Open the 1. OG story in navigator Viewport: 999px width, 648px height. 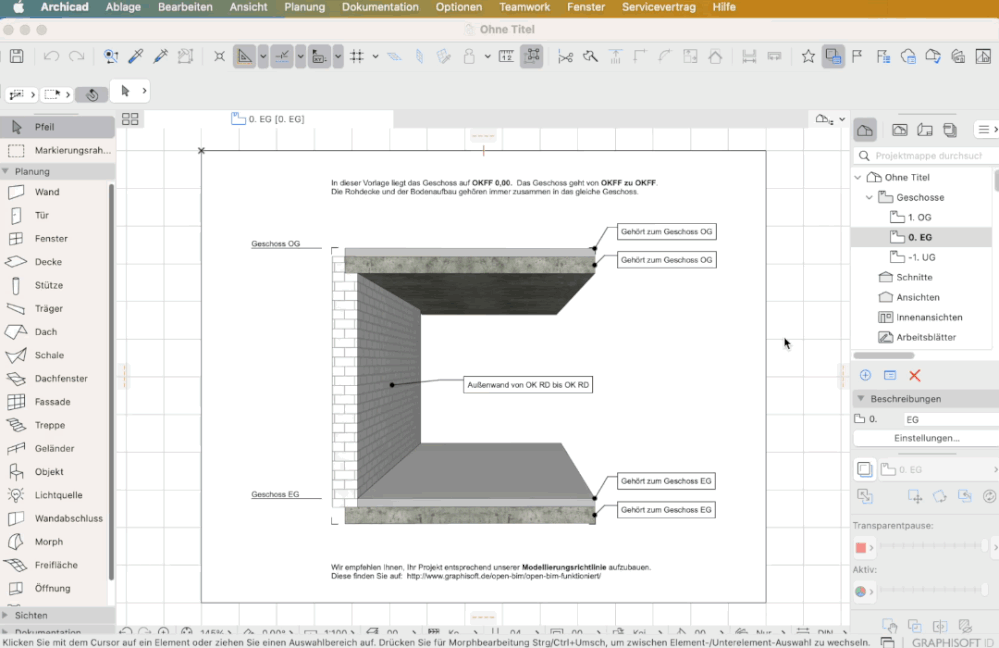point(919,217)
